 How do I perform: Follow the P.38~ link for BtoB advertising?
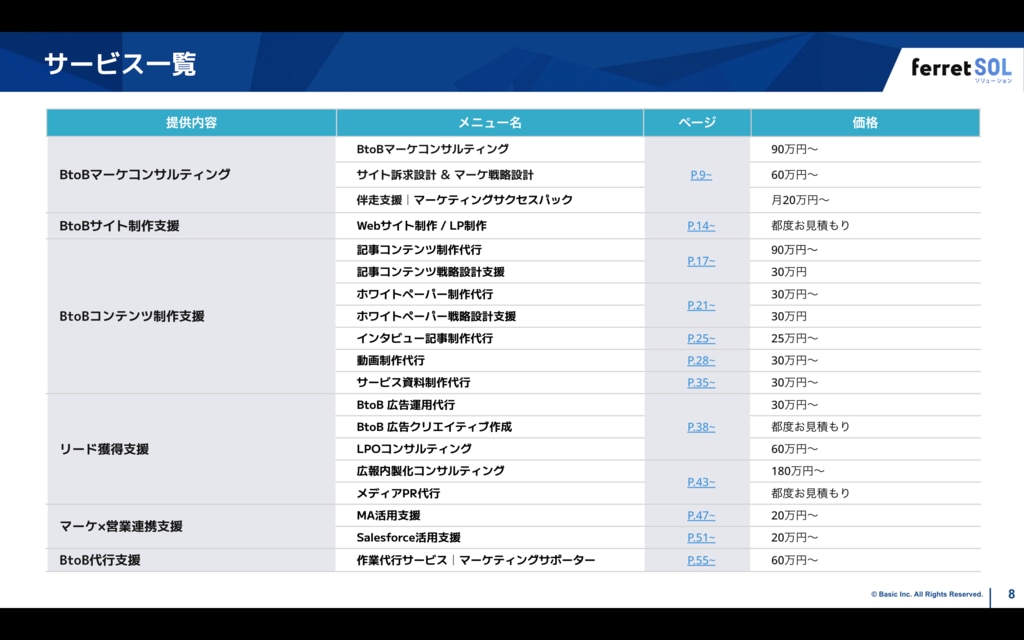click(701, 427)
